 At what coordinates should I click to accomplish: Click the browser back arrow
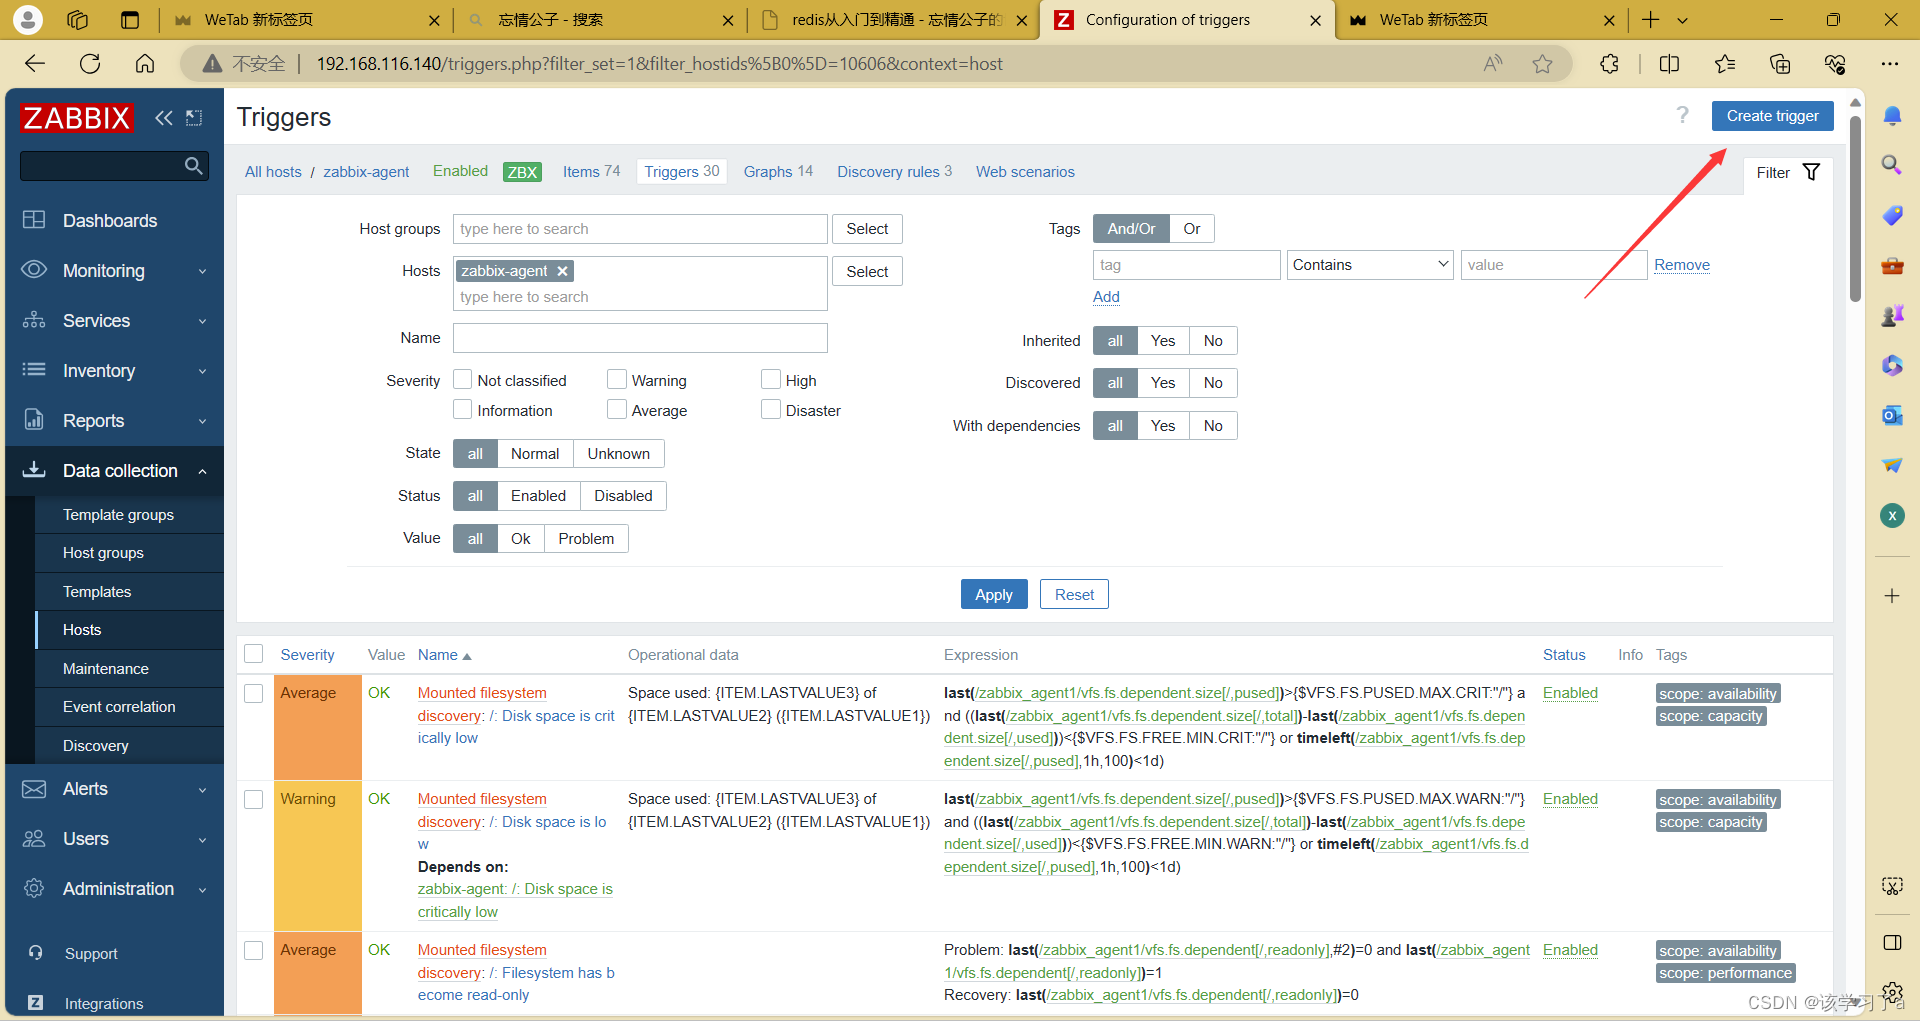[35, 64]
